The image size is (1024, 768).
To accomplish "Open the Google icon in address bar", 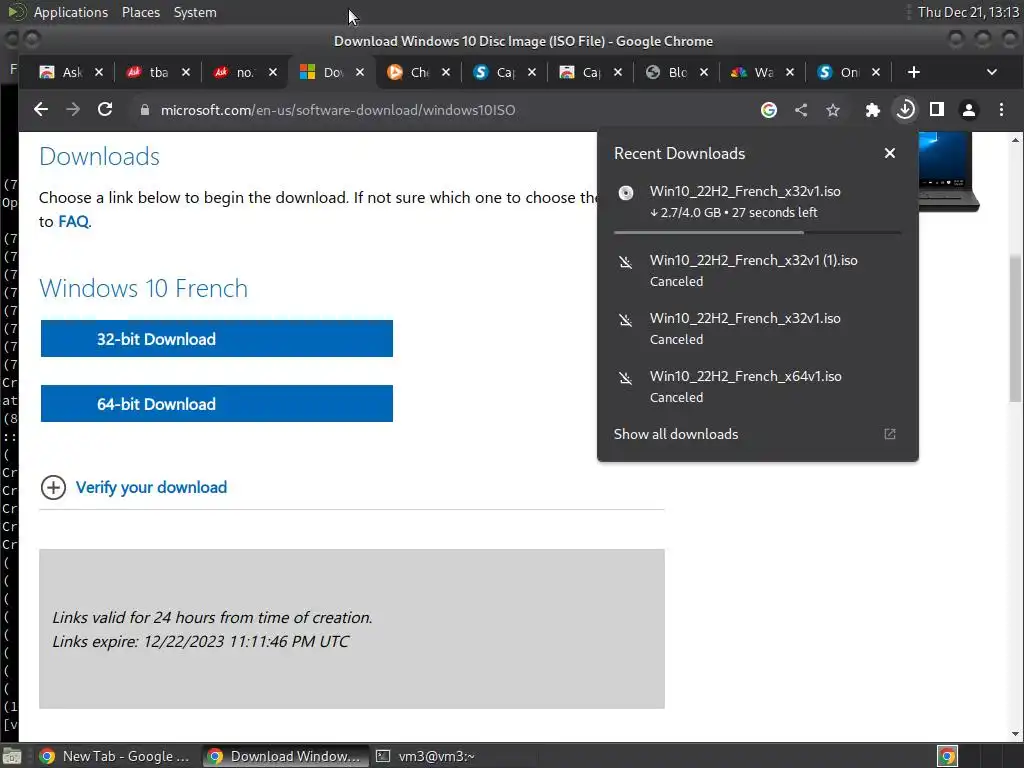I will coord(769,110).
